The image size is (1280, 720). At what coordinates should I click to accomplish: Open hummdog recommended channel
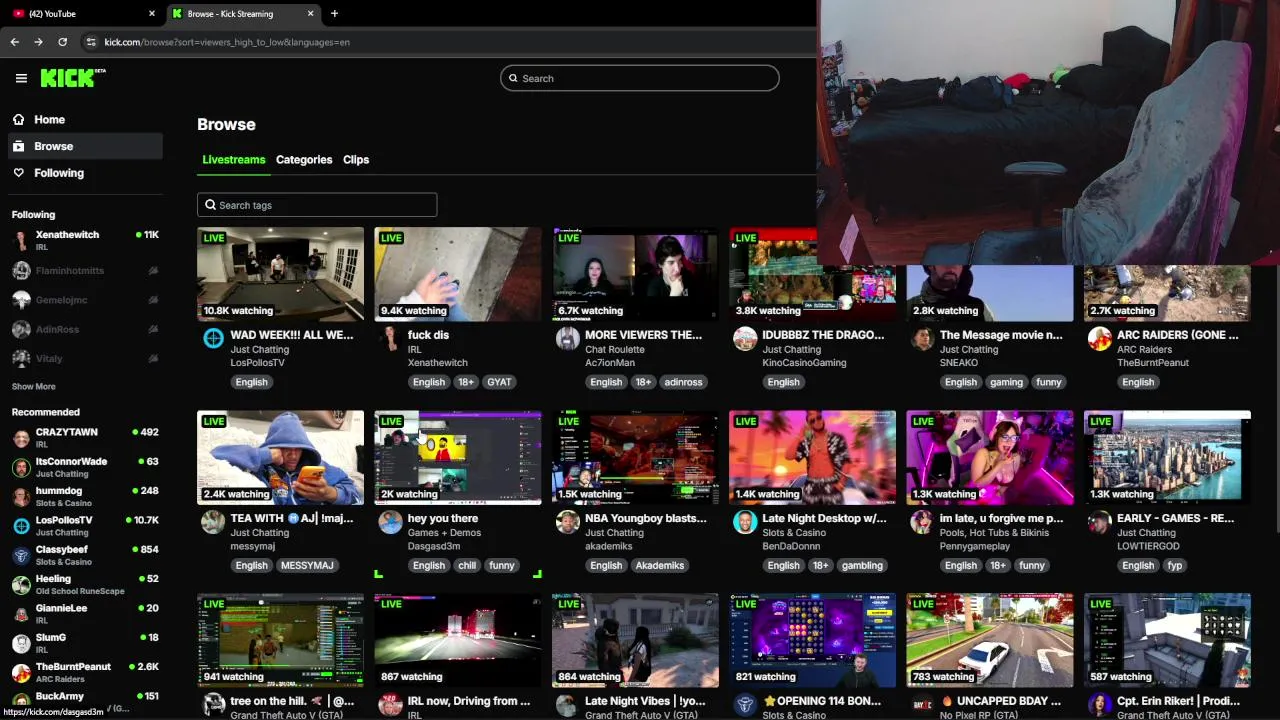(x=85, y=497)
